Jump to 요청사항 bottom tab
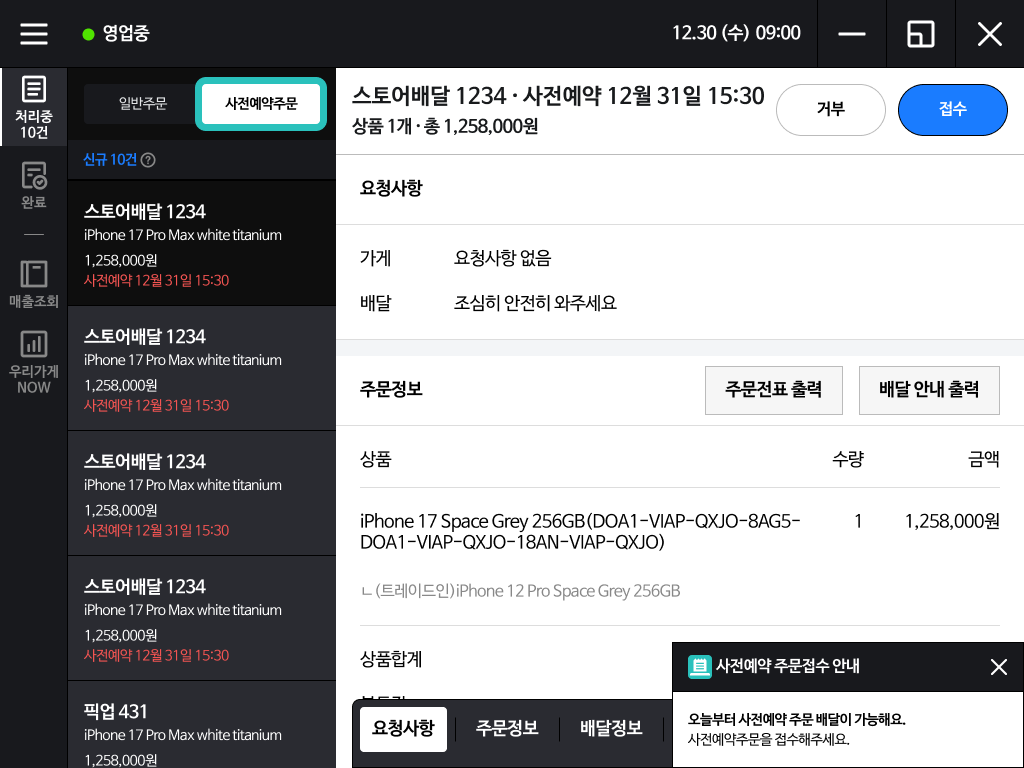This screenshot has width=1024, height=768. click(x=404, y=729)
